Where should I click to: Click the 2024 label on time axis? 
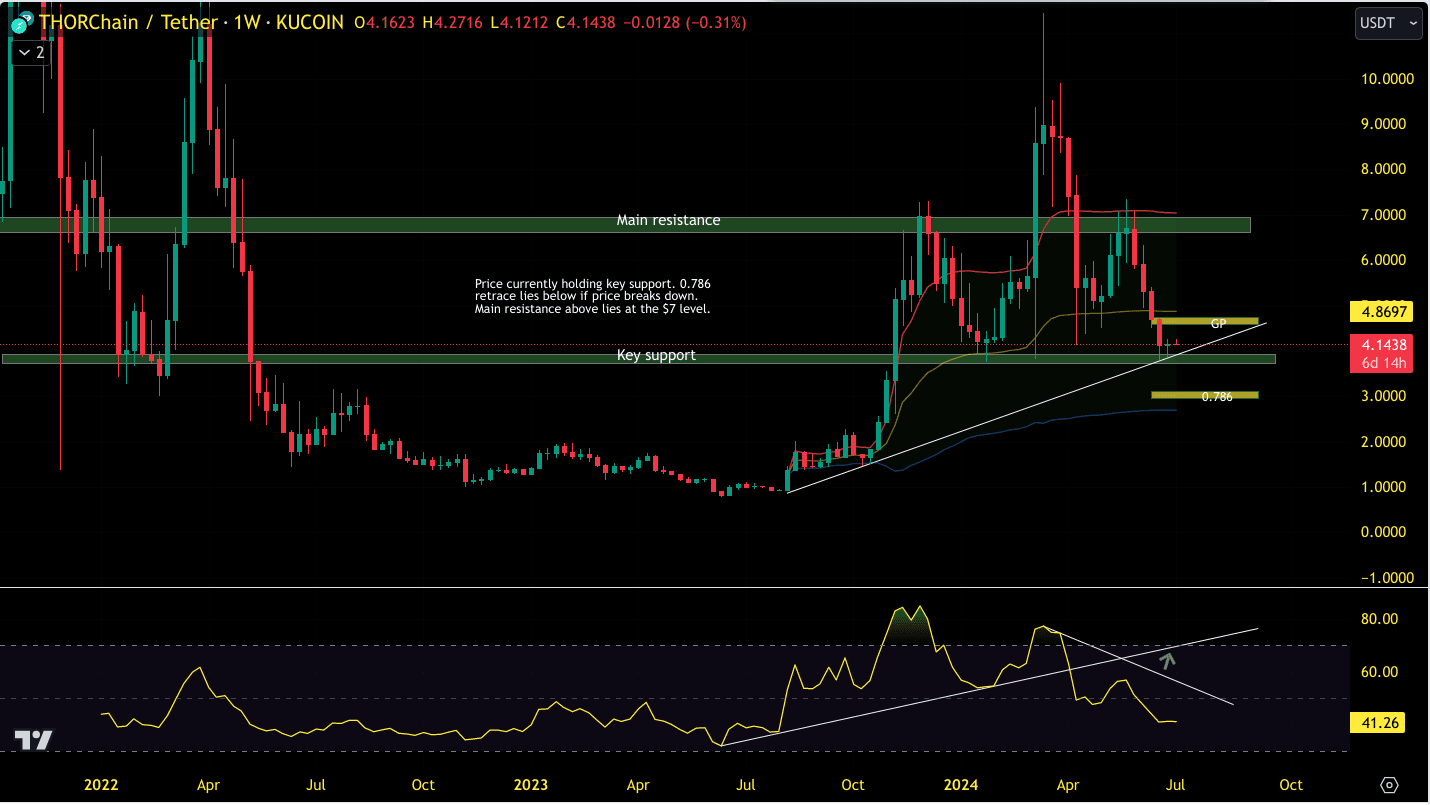[960, 785]
